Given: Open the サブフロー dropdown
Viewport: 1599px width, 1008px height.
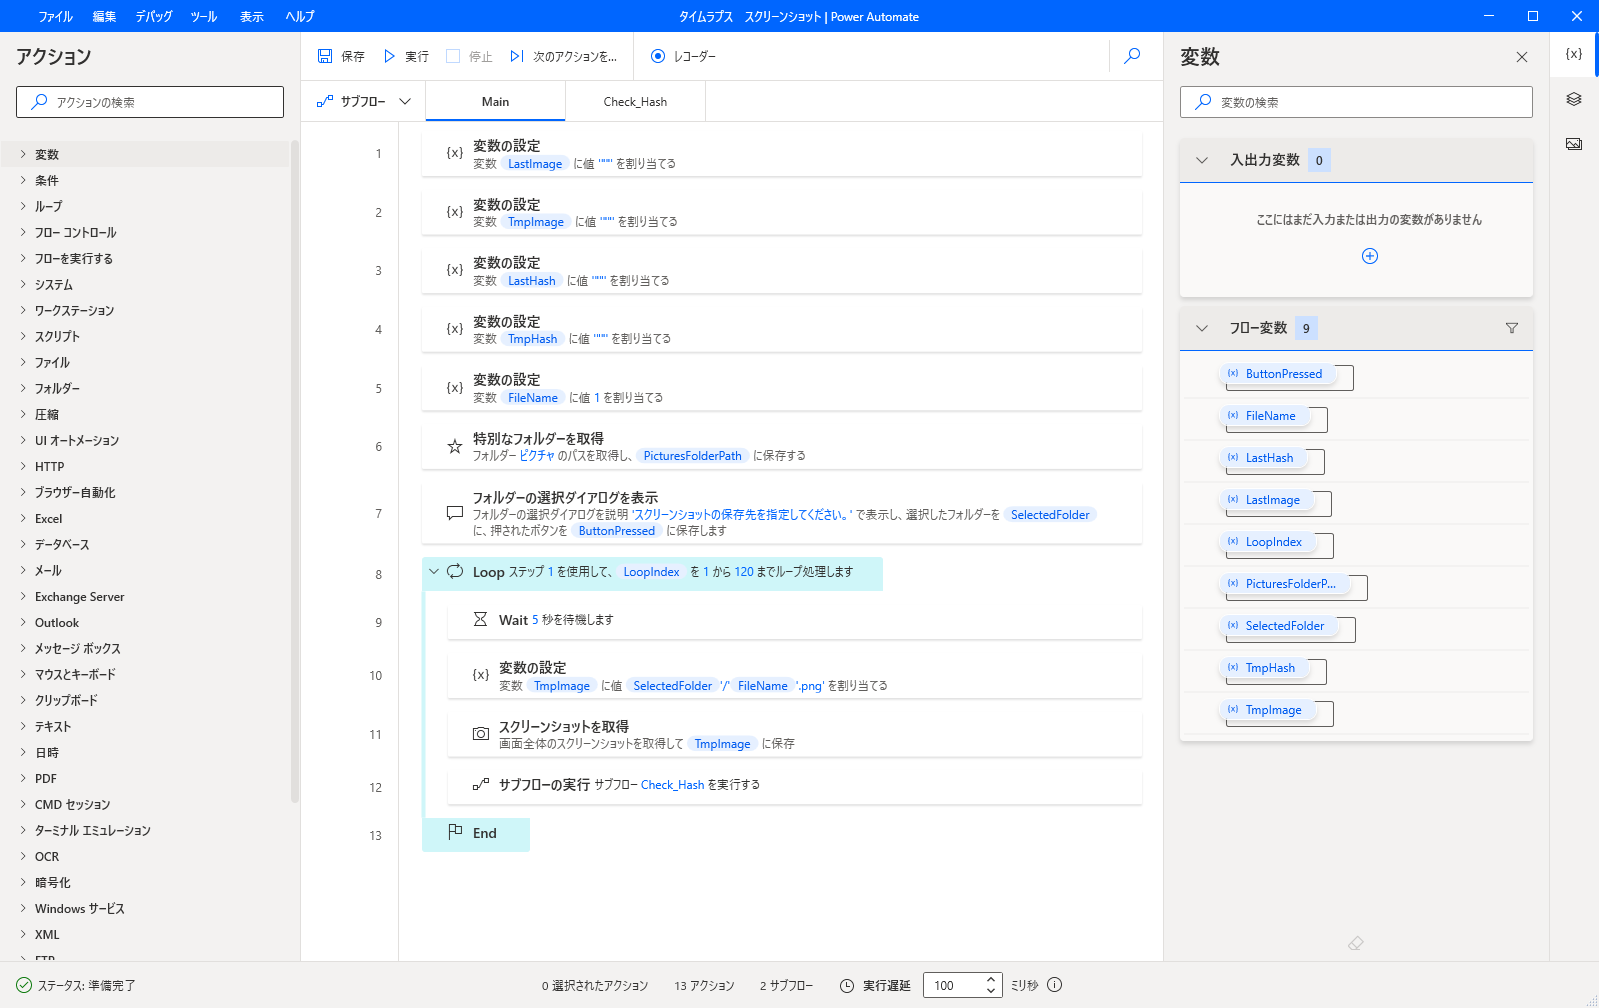Looking at the screenshot, I should click(x=364, y=101).
